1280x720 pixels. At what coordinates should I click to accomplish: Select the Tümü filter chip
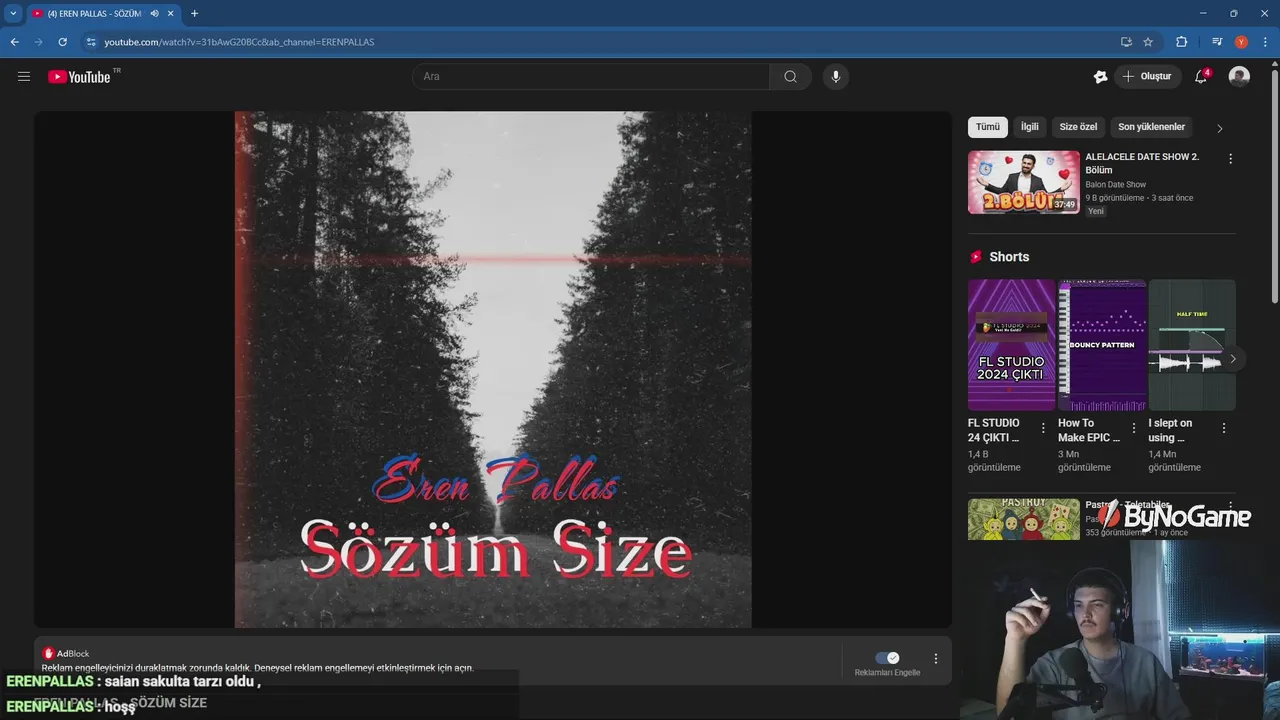pyautogui.click(x=988, y=127)
